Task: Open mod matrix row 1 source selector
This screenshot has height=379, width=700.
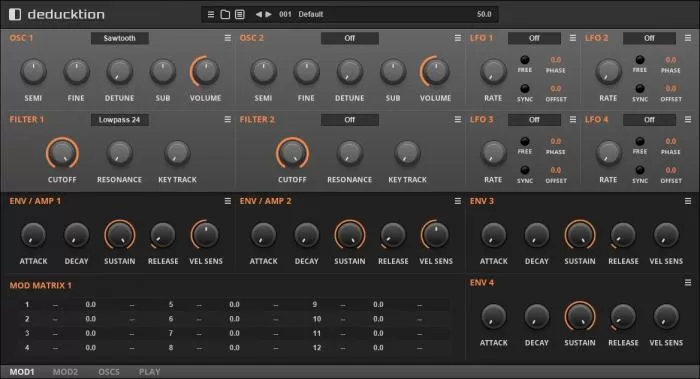Action: (55, 304)
